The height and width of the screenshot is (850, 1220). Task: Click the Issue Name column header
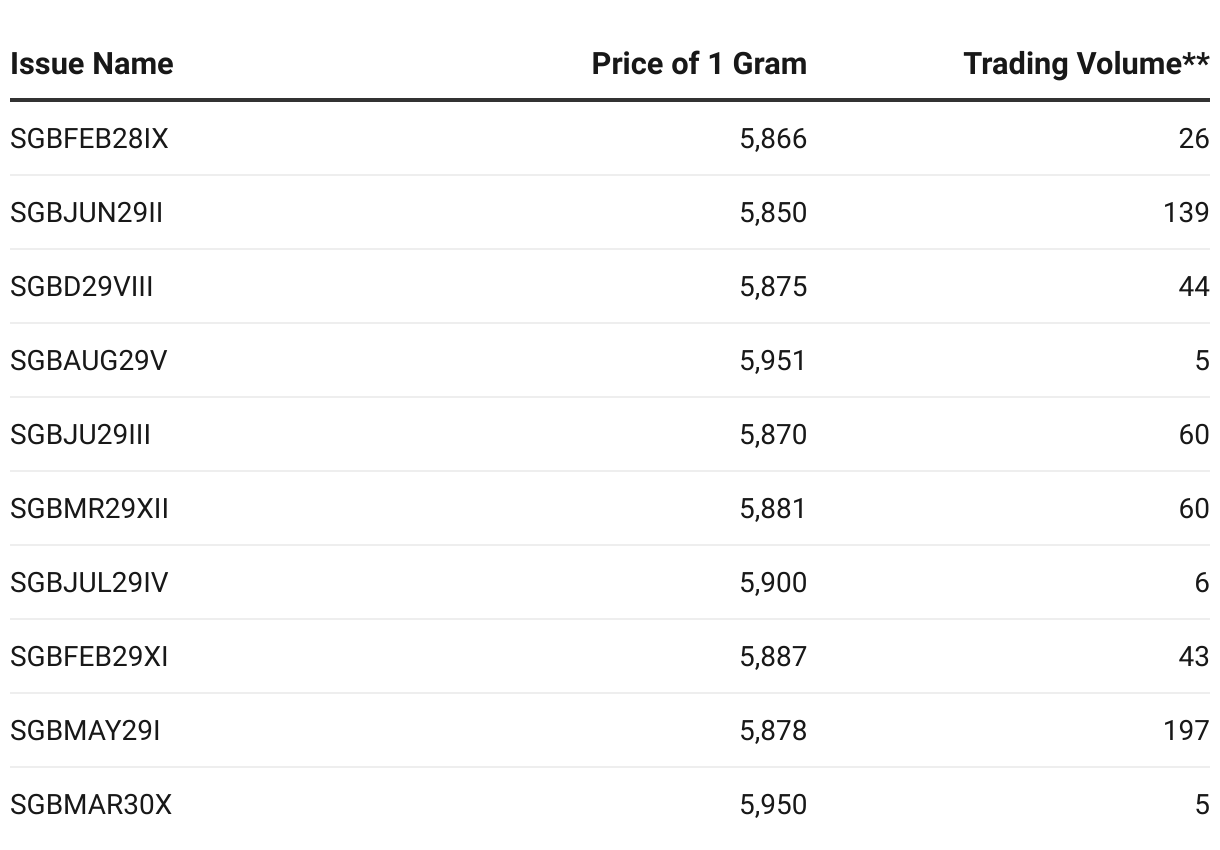(x=92, y=64)
